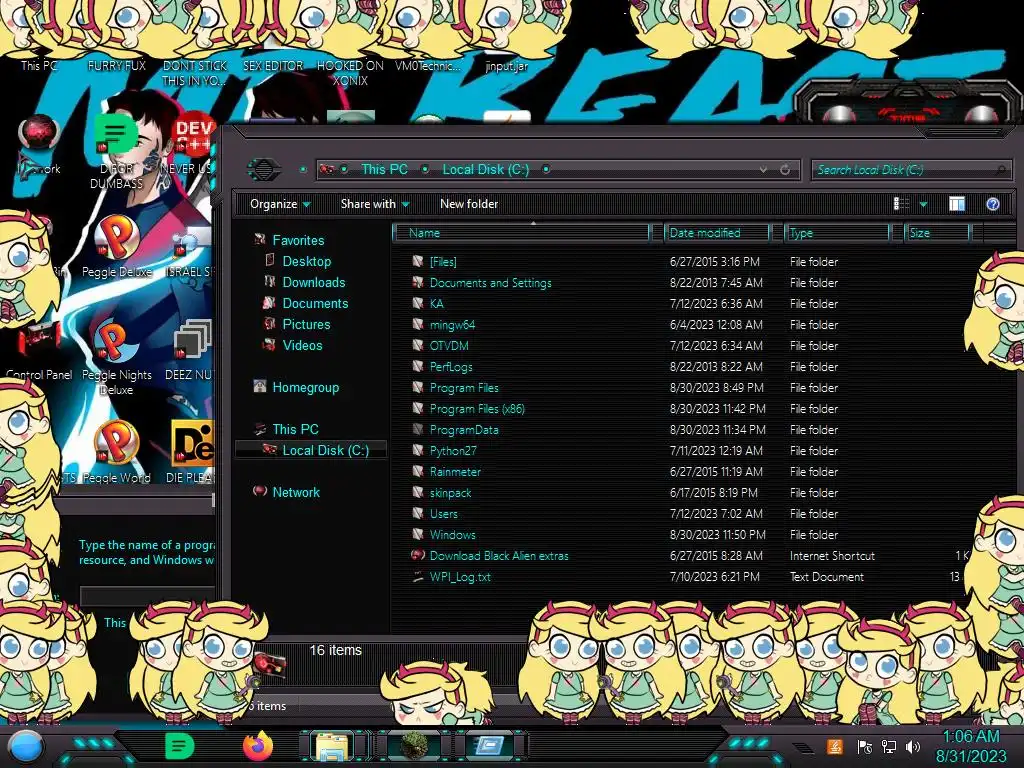Click the Java tray icon
This screenshot has height=768, width=1024.
coord(835,746)
